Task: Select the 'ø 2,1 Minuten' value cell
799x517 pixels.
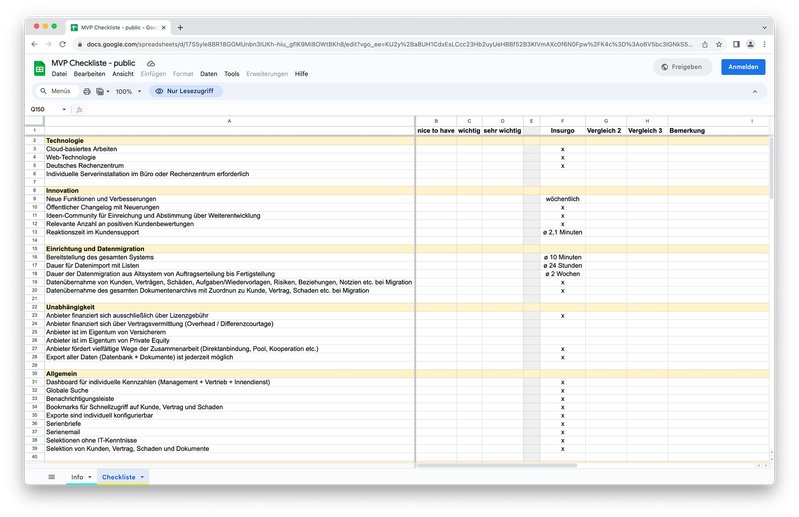Action: coord(563,232)
